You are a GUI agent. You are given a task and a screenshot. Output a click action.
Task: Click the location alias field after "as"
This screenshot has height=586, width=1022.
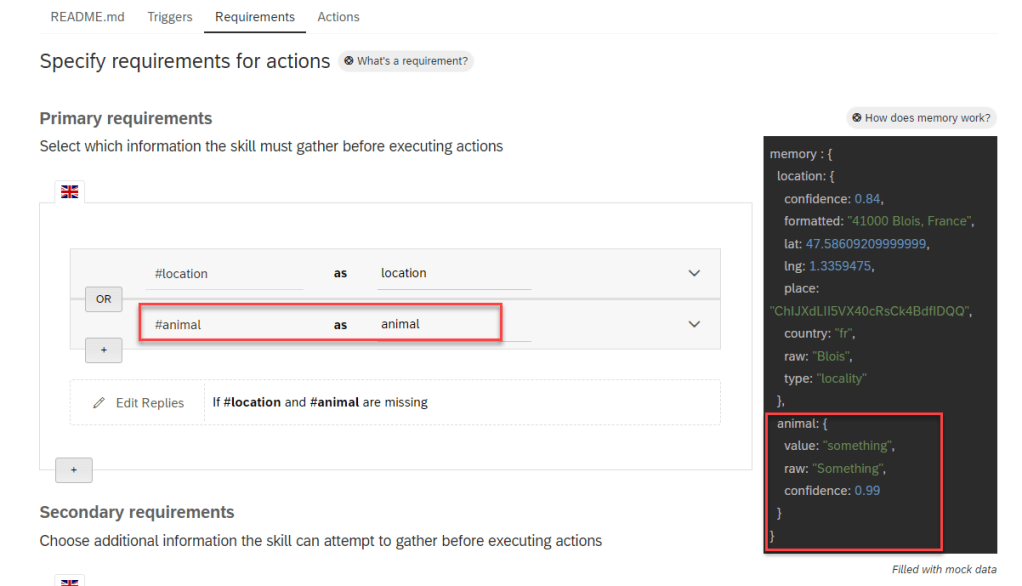pyautogui.click(x=454, y=273)
